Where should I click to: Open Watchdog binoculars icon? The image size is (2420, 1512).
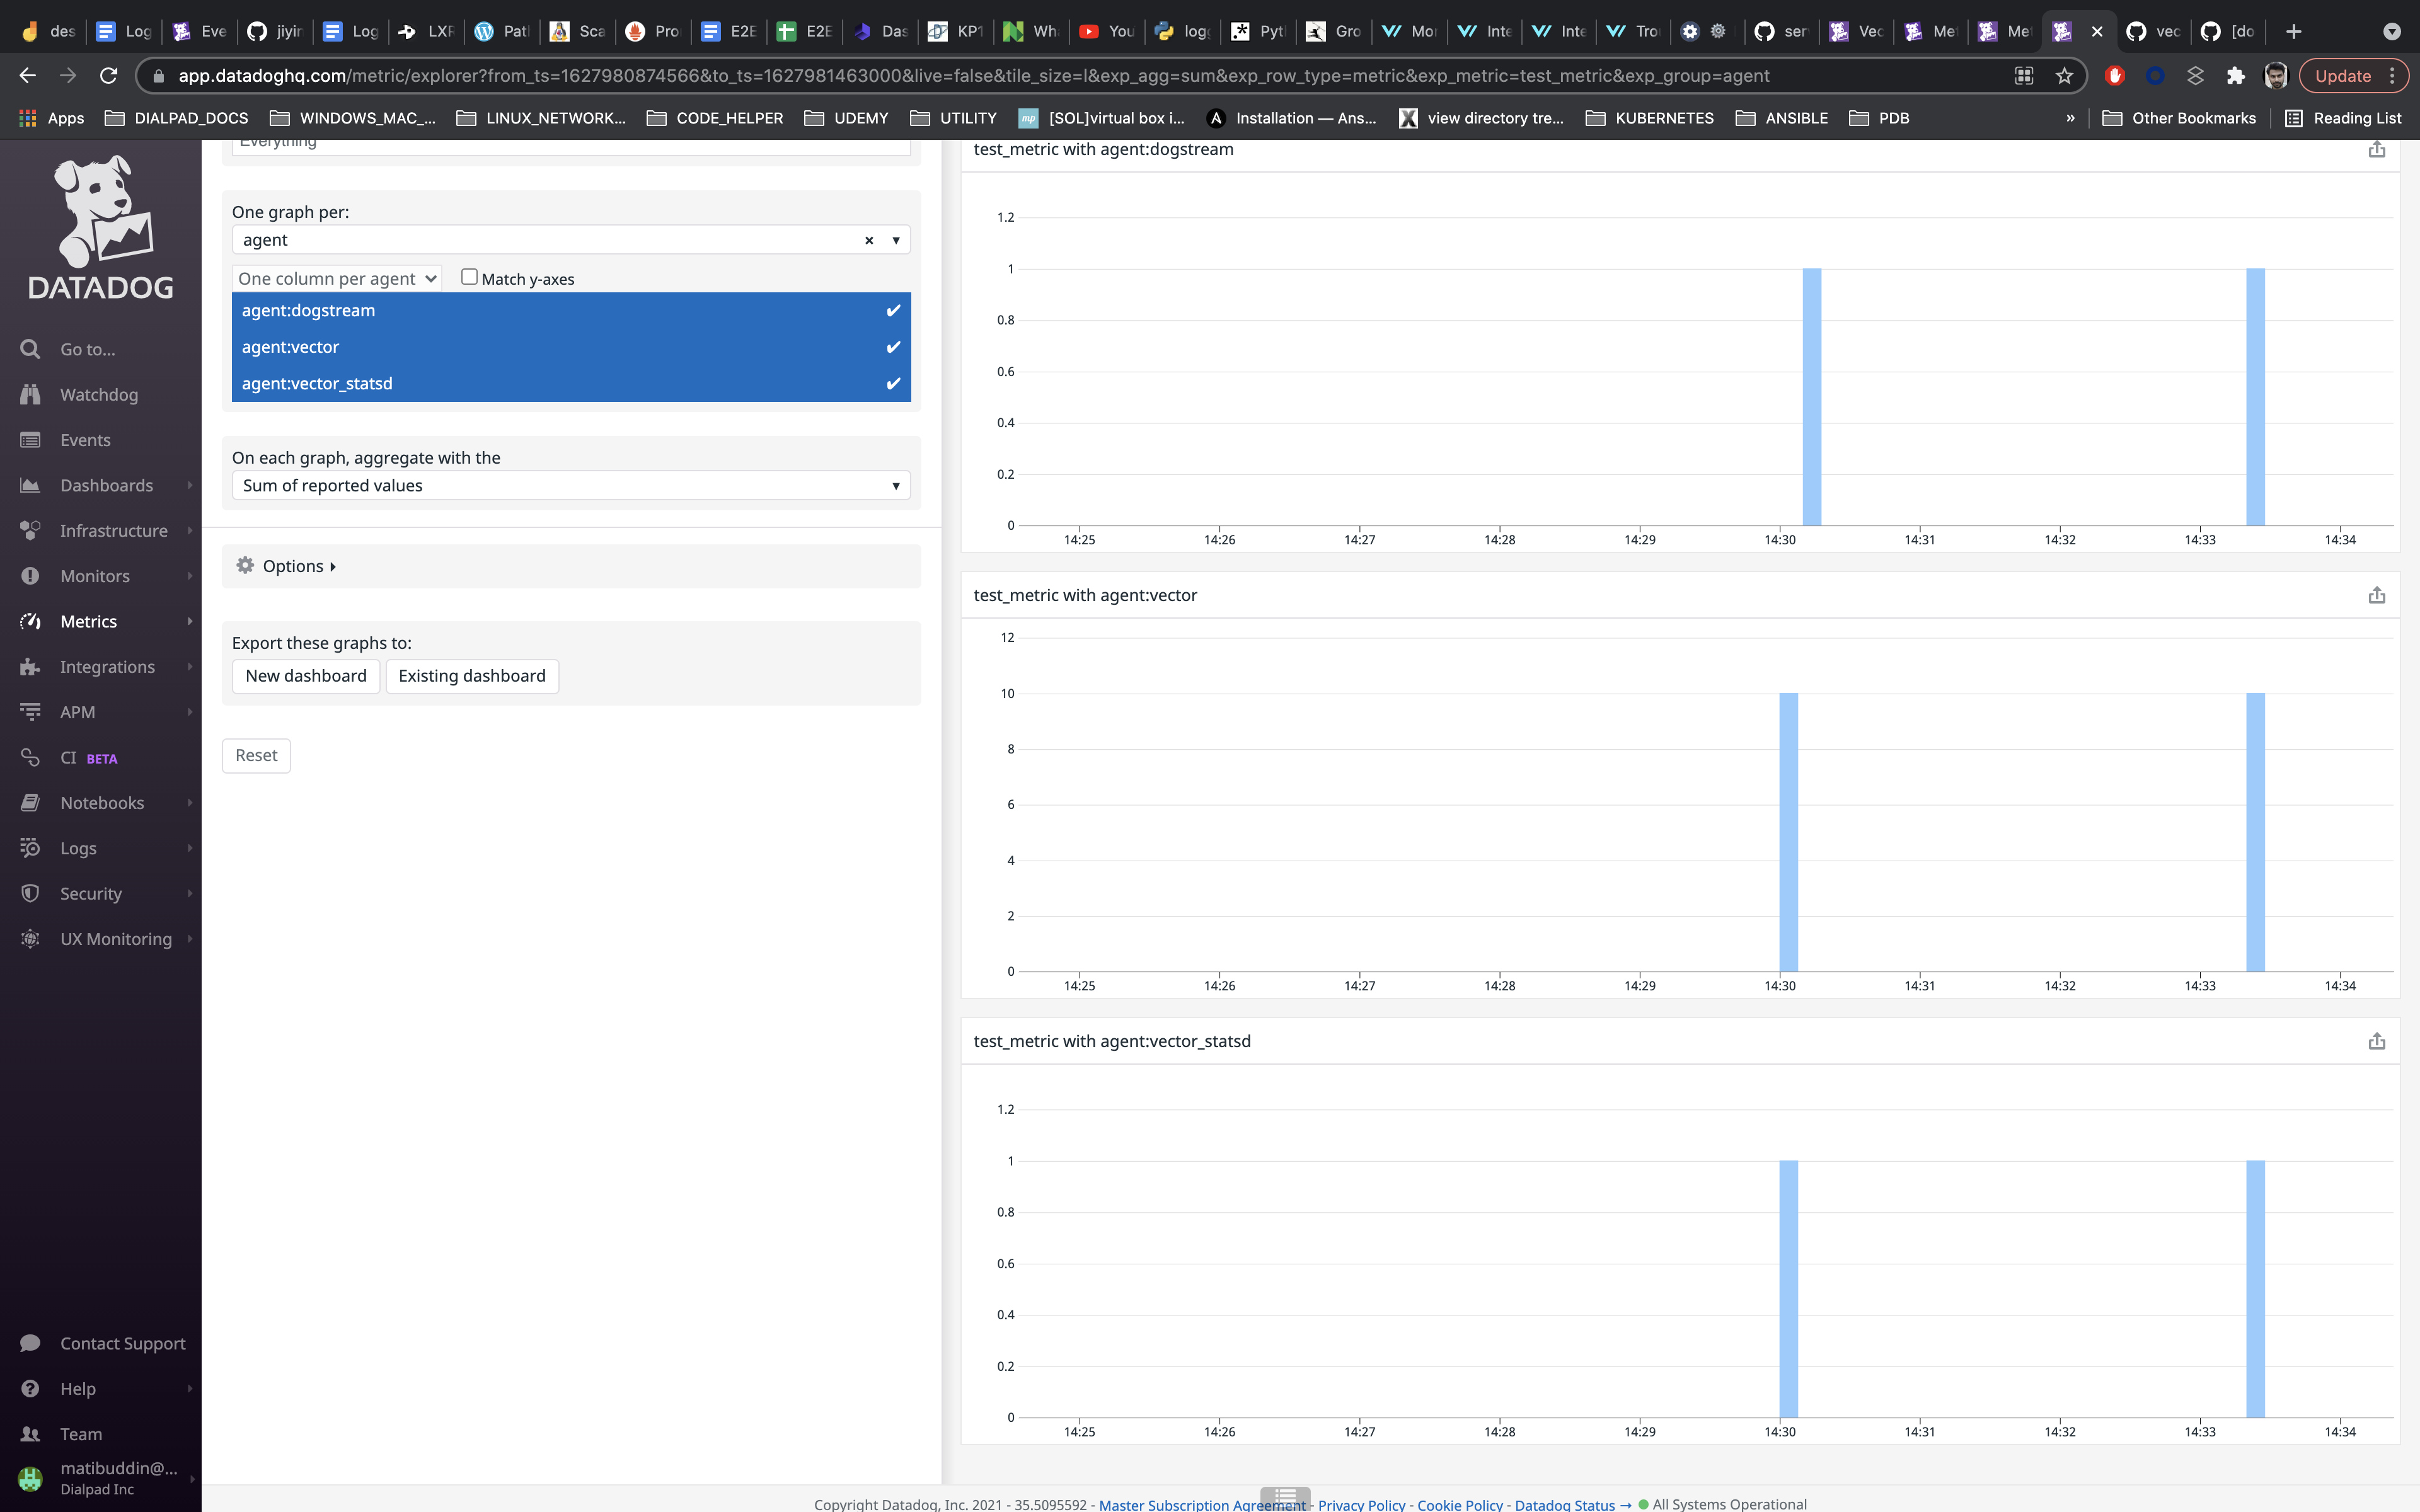pos(30,394)
